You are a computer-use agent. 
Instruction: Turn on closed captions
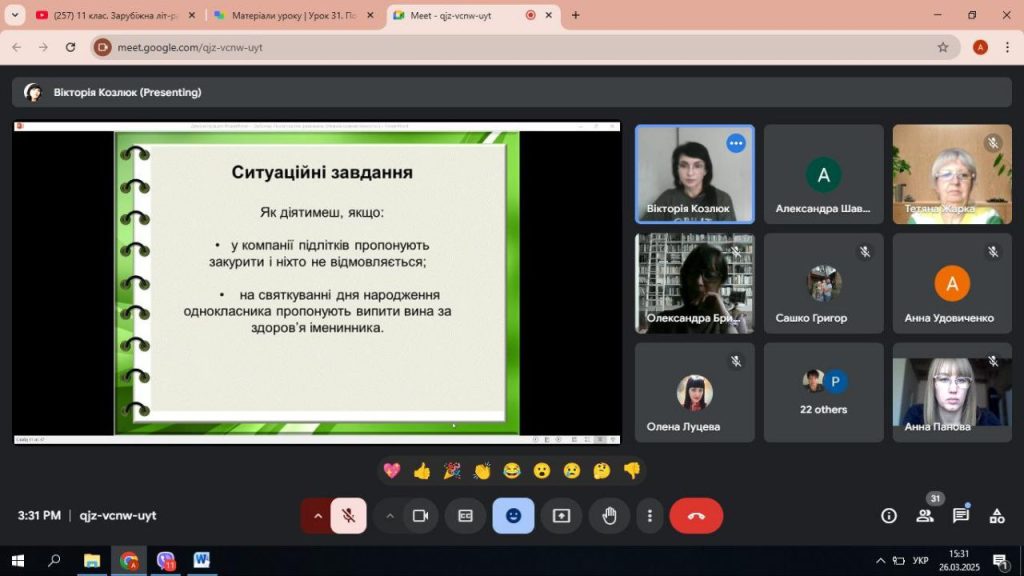pyautogui.click(x=465, y=516)
